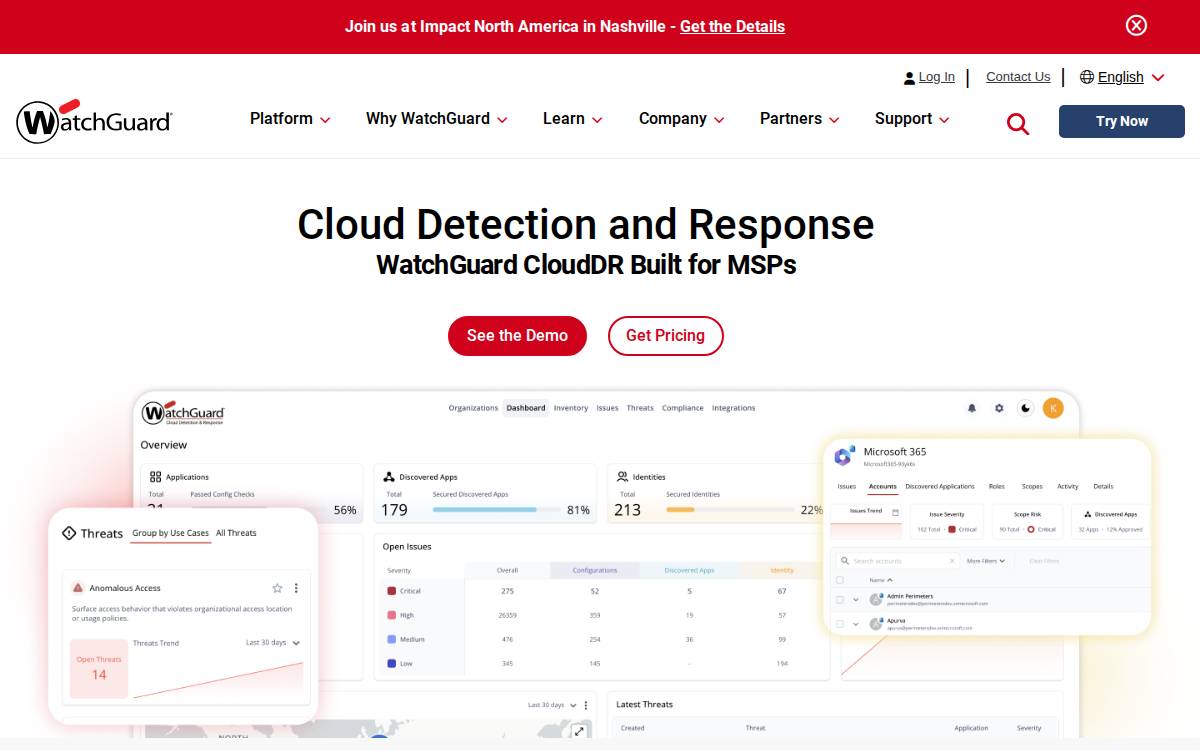This screenshot has height=750, width=1200.
Task: Select the Integrations tab in dashboard
Action: (x=734, y=408)
